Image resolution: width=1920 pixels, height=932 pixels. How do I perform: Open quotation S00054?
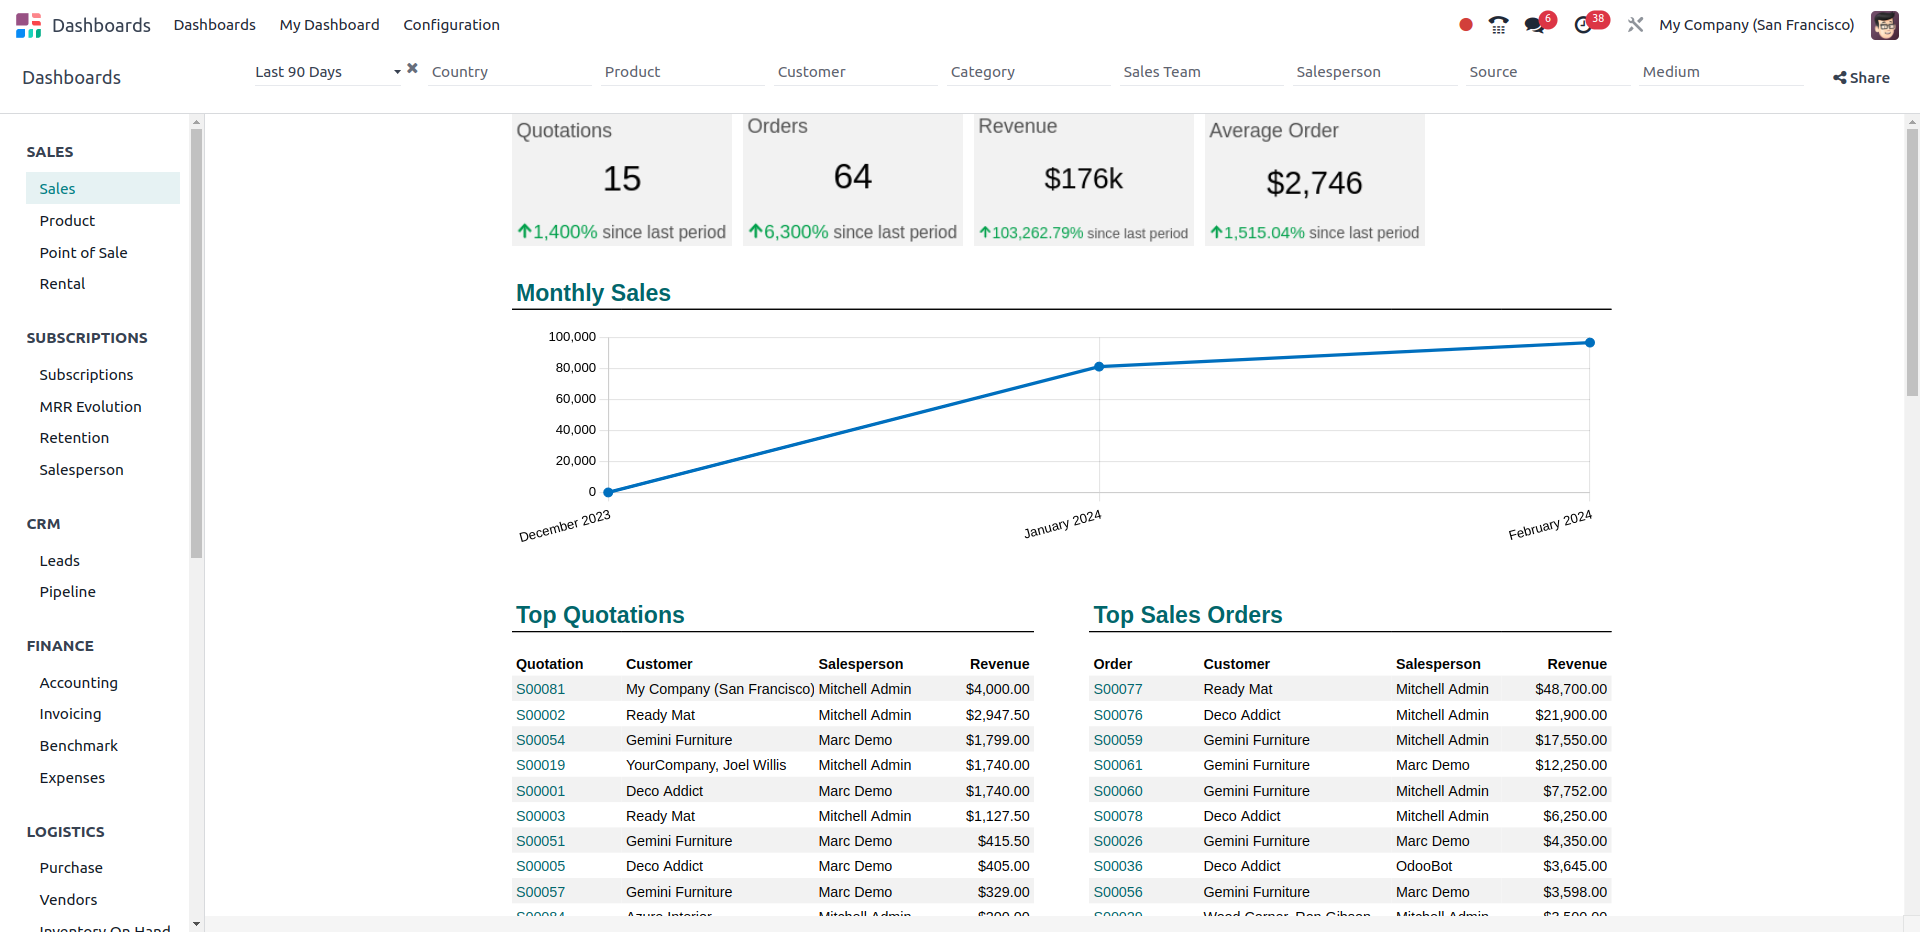540,740
